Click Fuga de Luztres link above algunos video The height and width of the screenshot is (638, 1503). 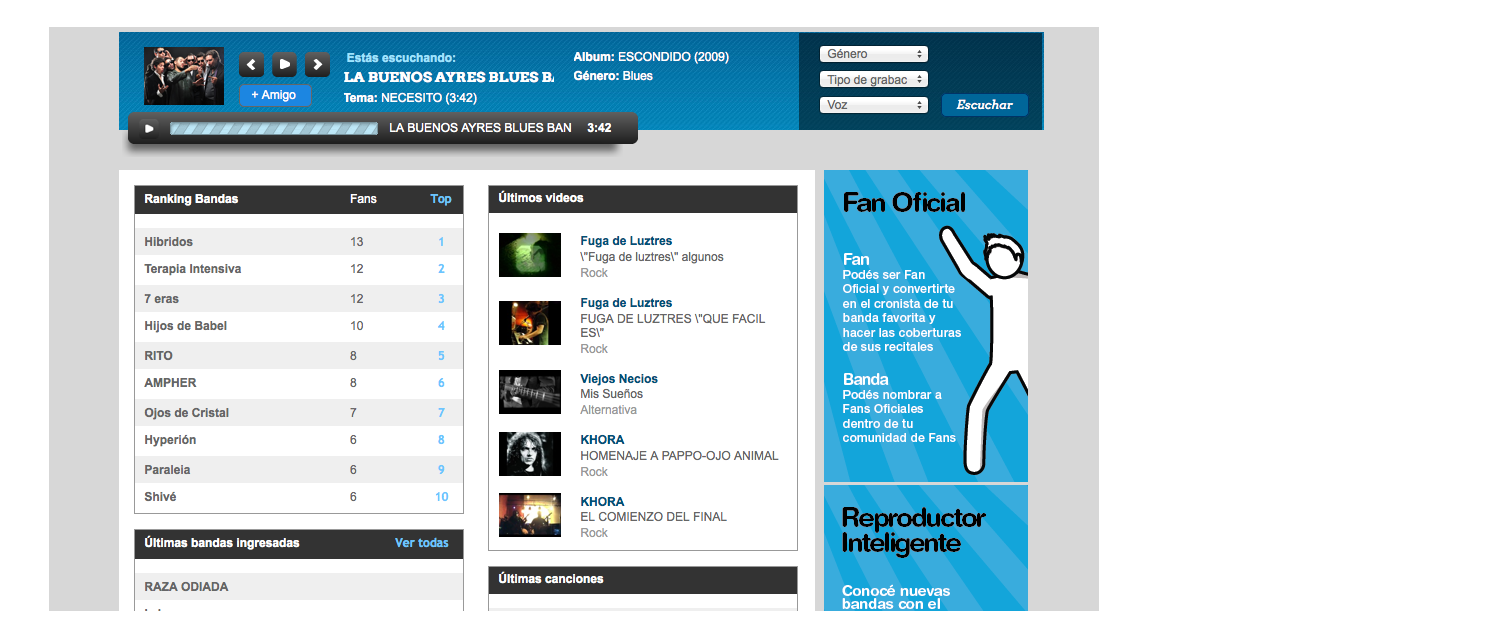coord(626,241)
